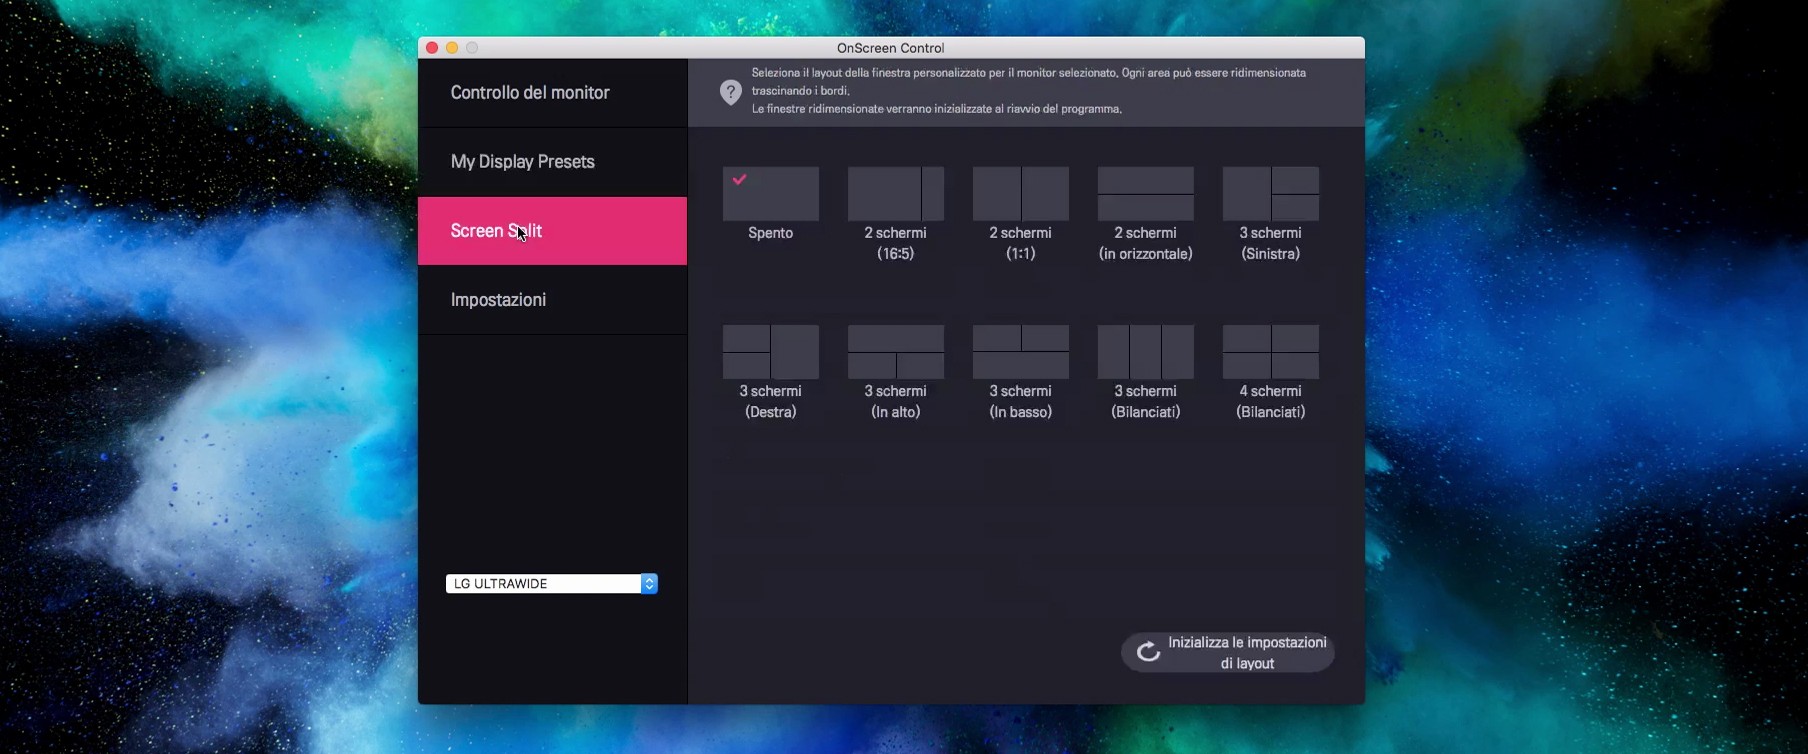The image size is (1808, 754).
Task: Select the Screen Split sidebar tab
Action: 552,231
